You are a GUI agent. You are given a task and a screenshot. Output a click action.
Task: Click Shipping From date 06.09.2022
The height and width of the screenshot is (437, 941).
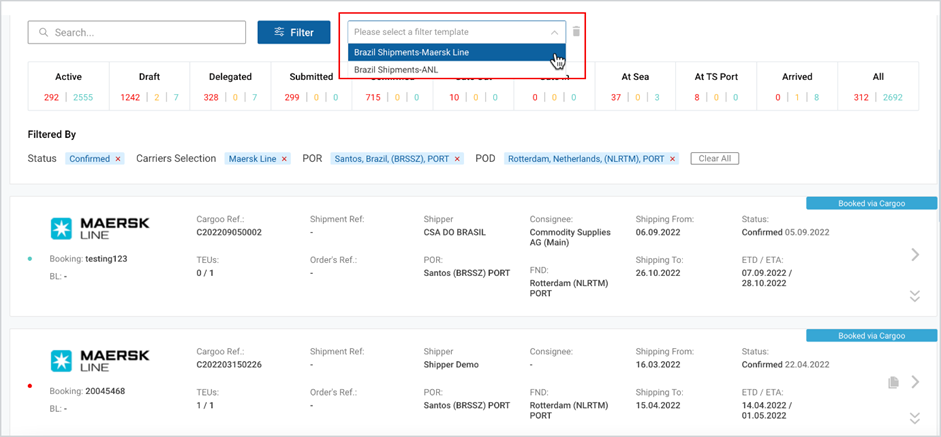click(x=658, y=232)
